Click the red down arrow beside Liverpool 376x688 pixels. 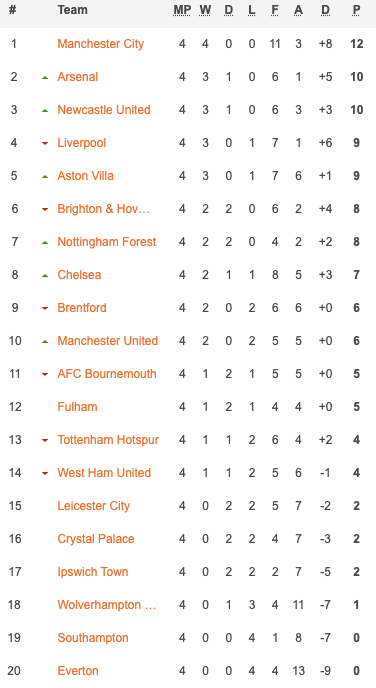tap(45, 143)
